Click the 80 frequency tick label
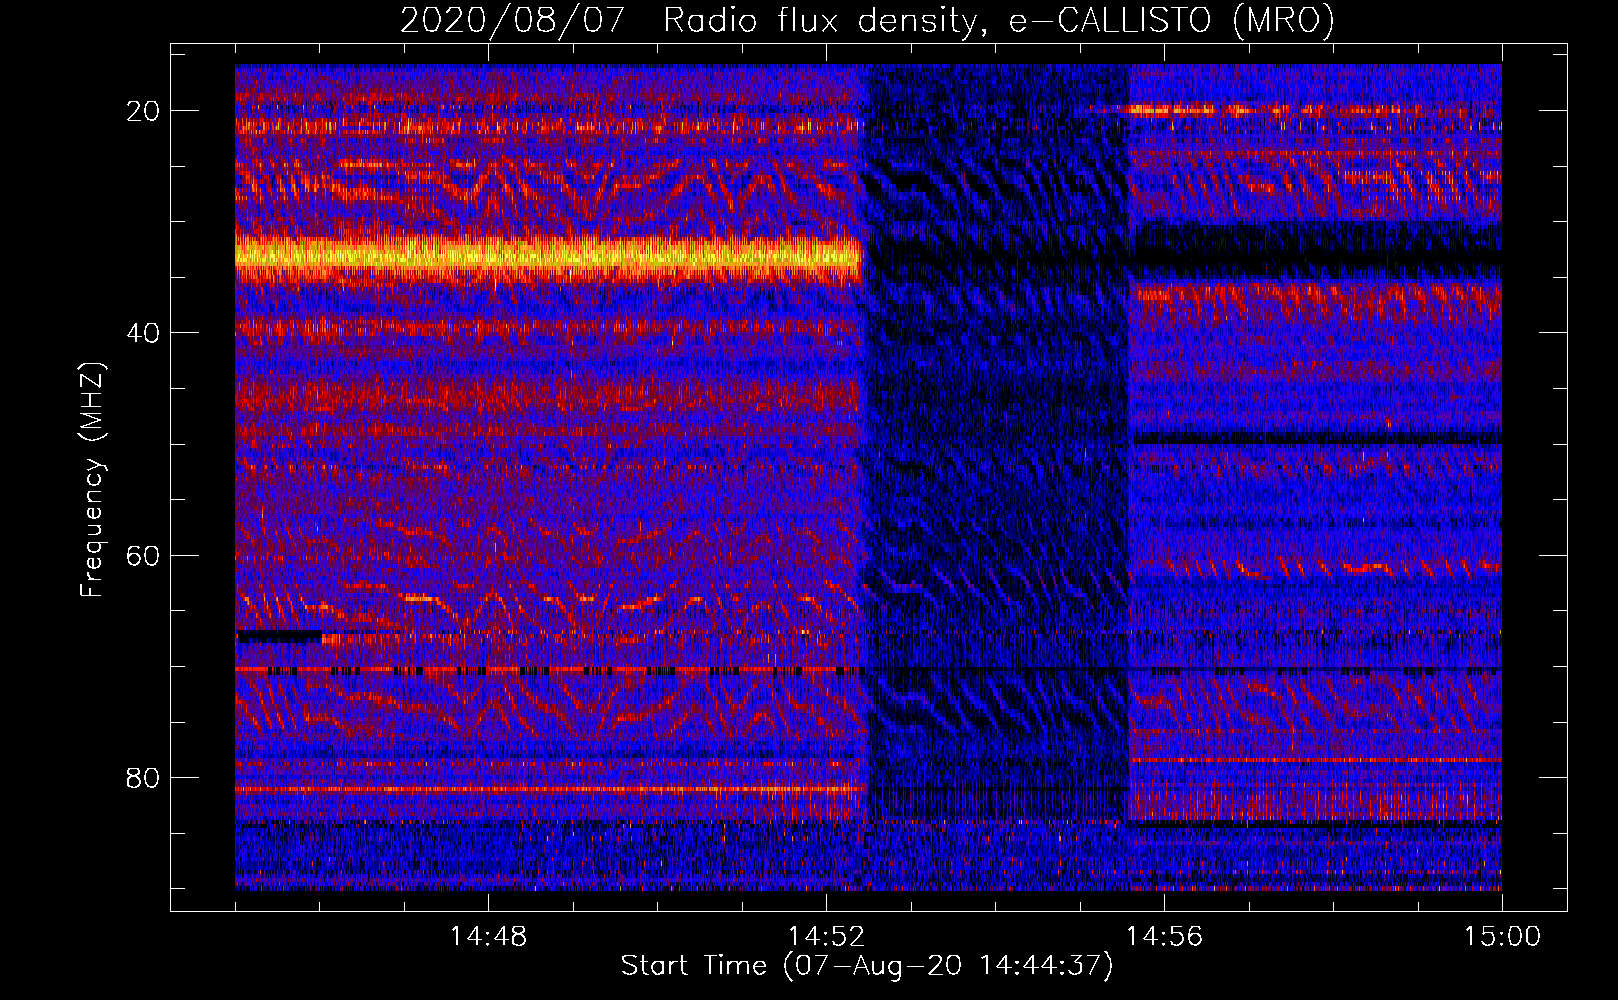1618x1000 pixels. 144,778
